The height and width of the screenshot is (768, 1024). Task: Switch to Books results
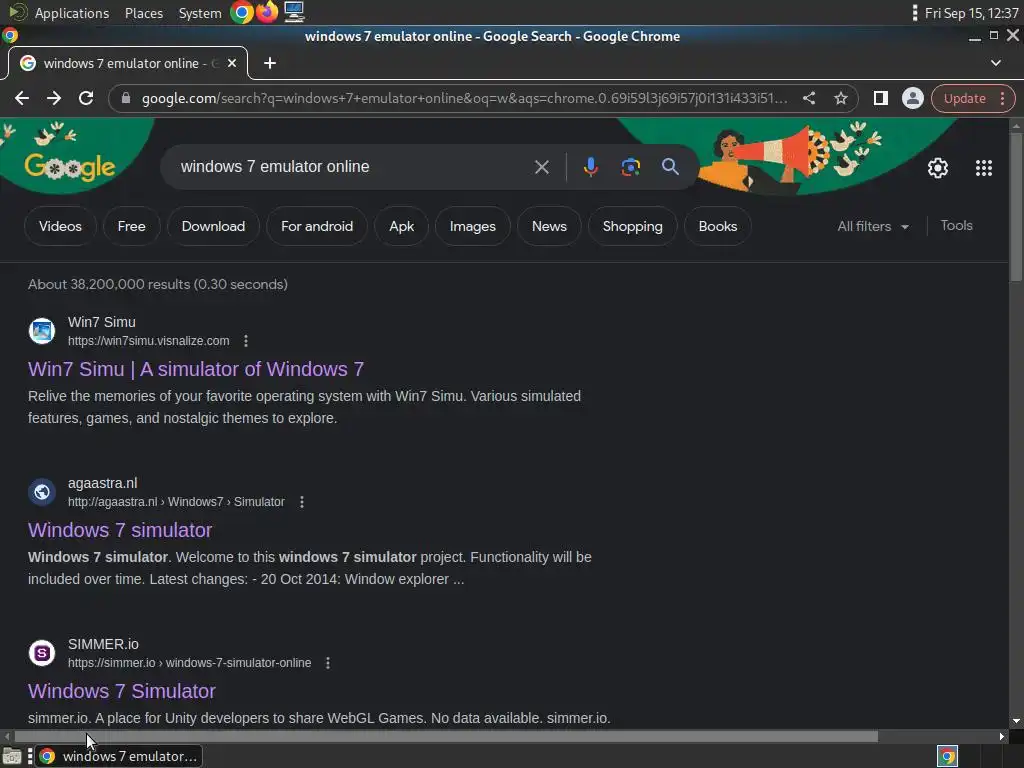click(718, 226)
